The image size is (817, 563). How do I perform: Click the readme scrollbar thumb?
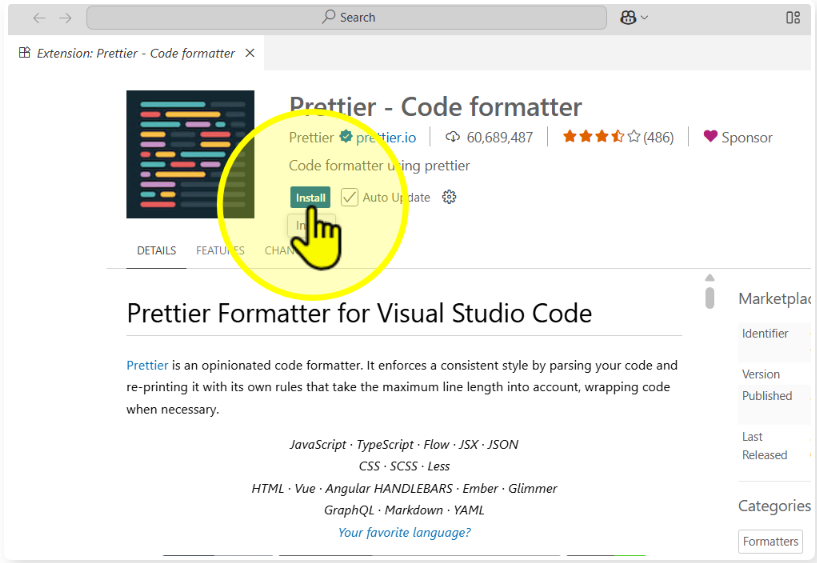(710, 298)
